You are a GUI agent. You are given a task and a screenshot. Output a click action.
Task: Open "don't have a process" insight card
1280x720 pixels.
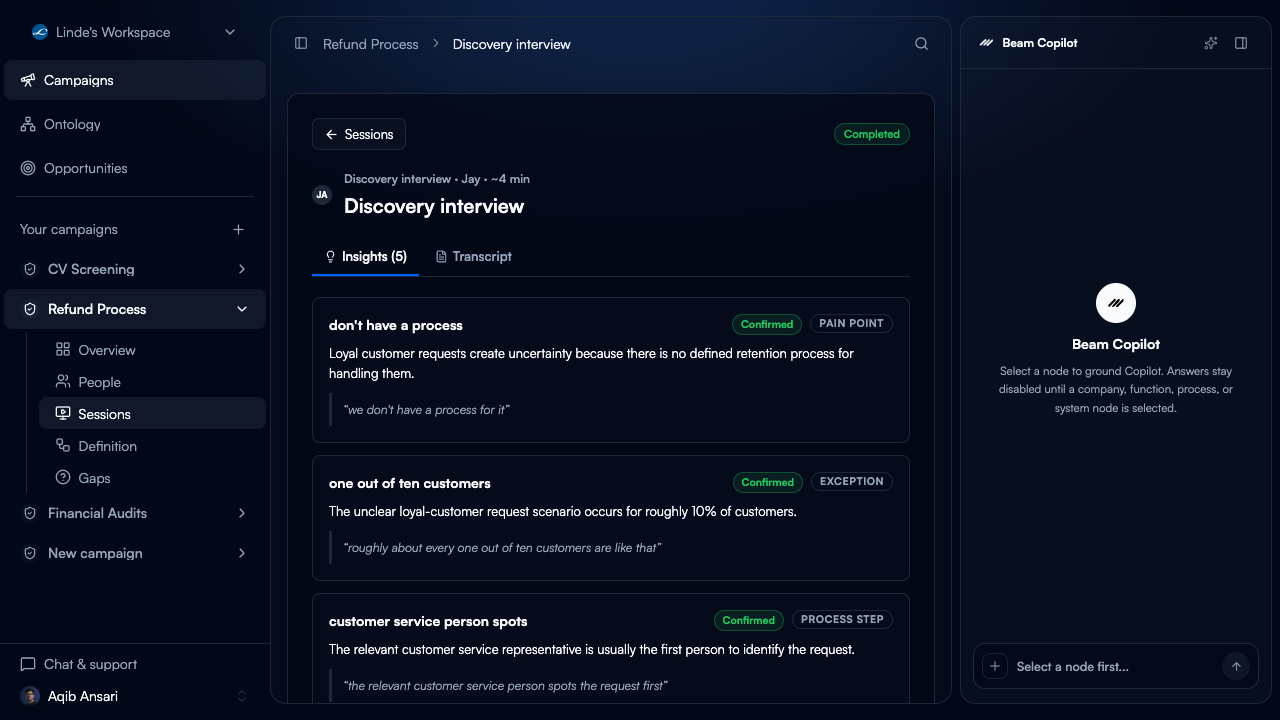tap(611, 370)
